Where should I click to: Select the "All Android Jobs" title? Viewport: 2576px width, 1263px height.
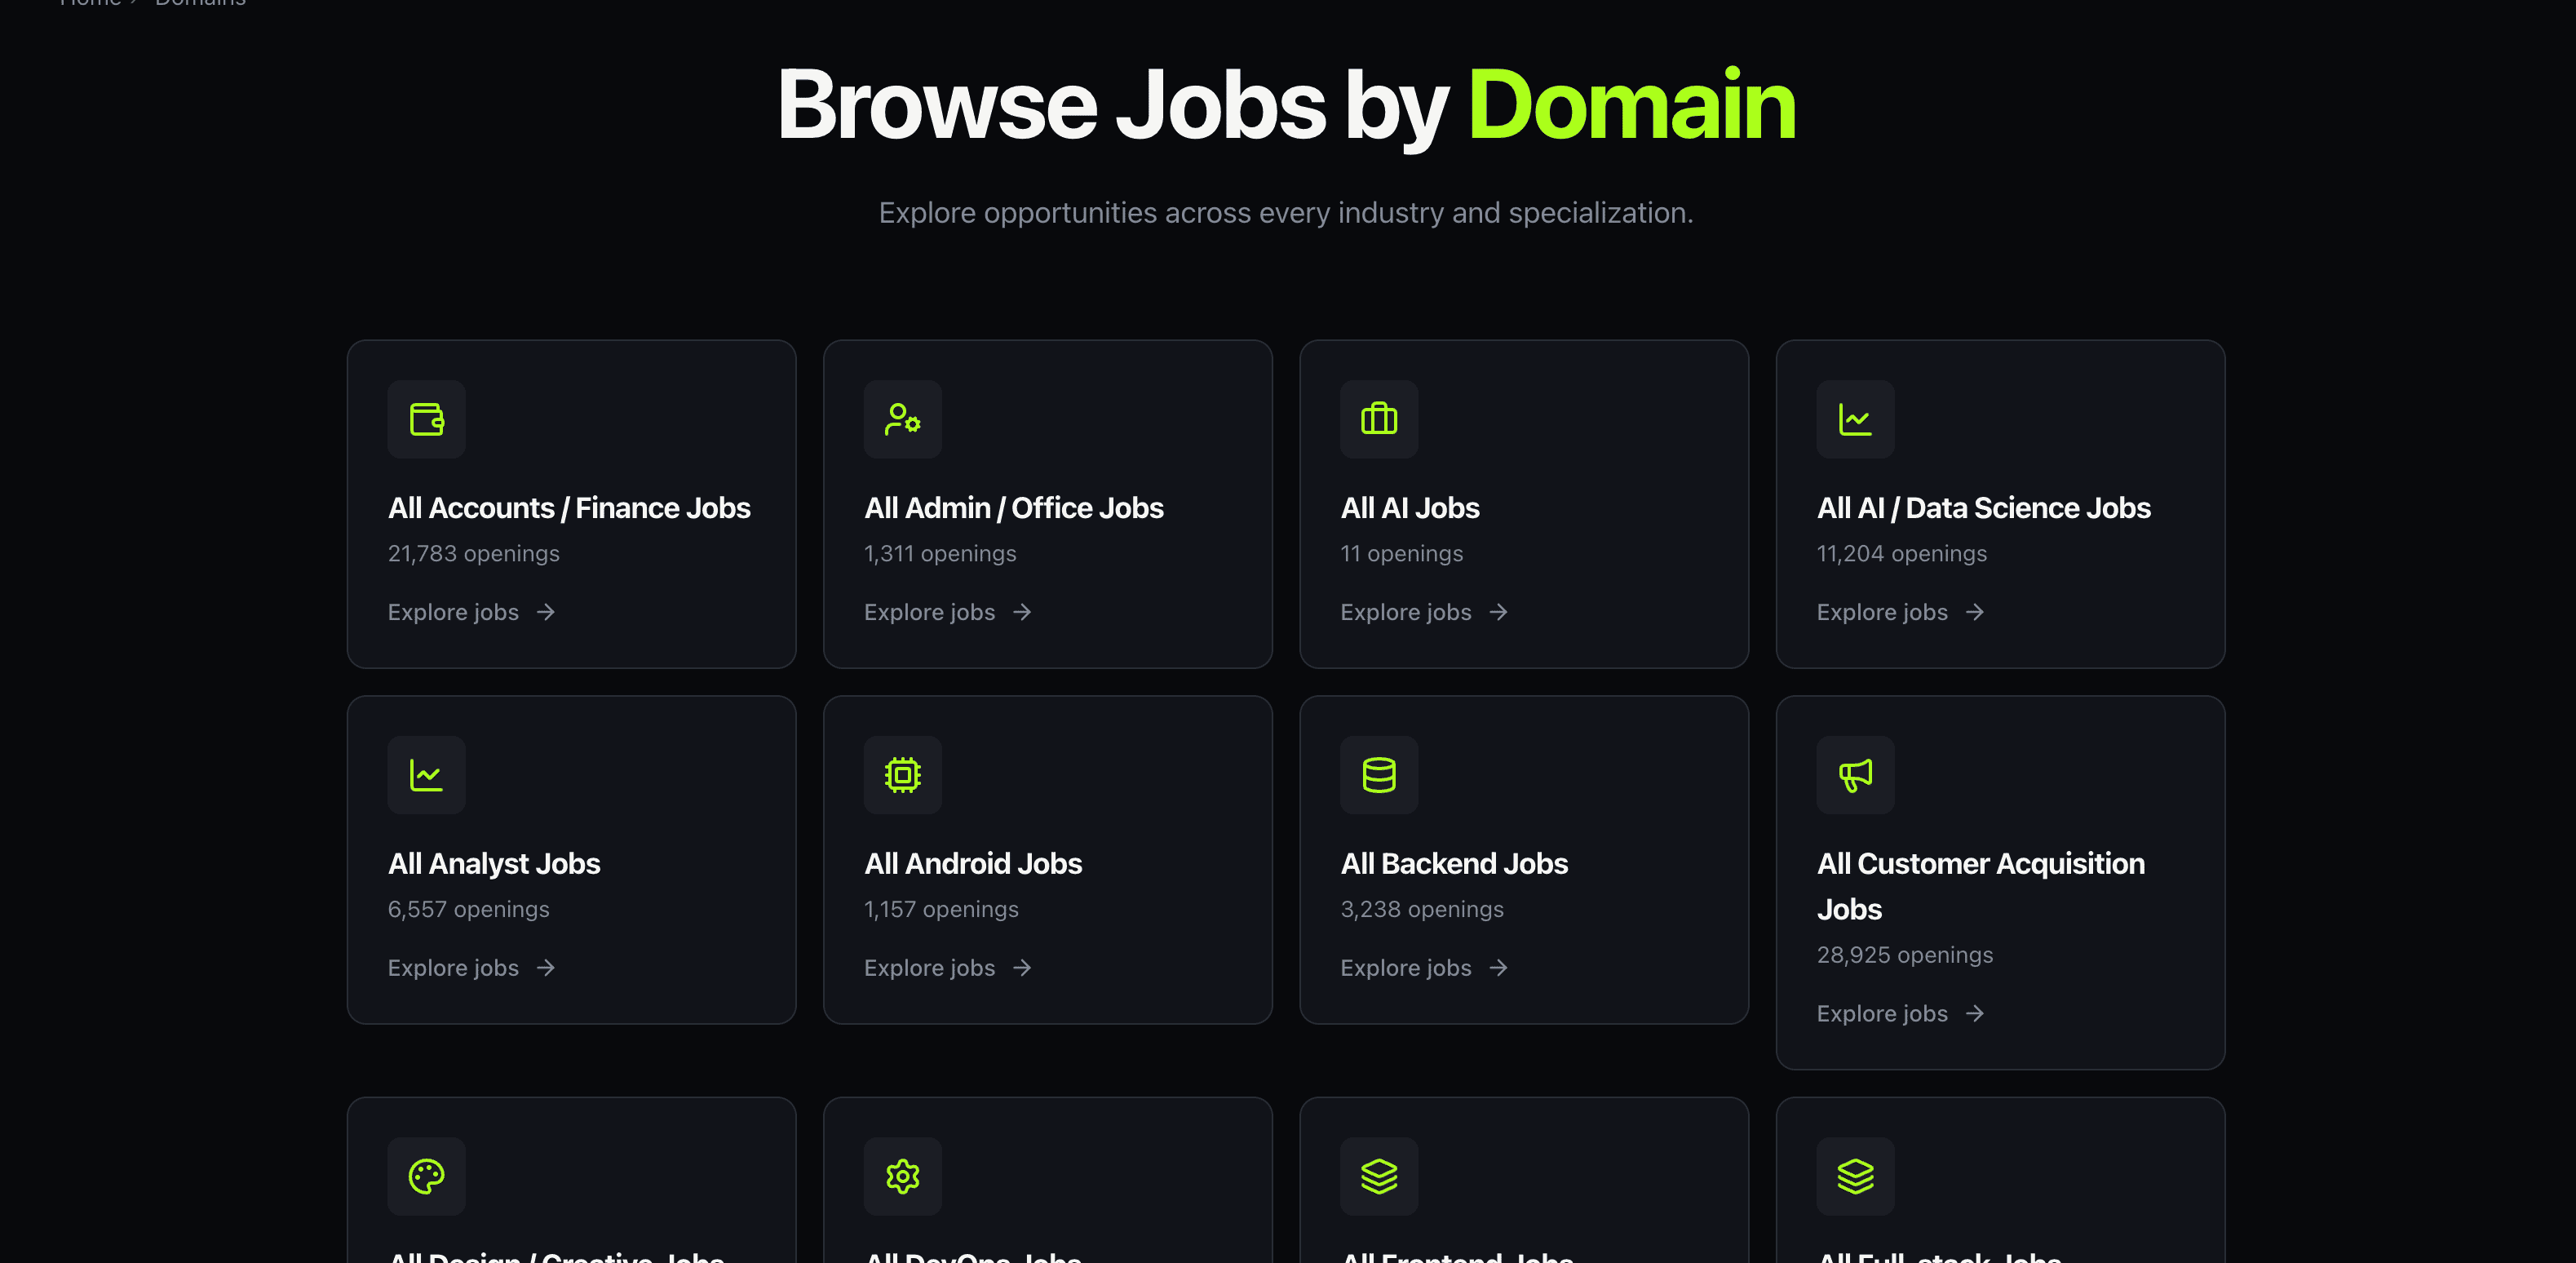[x=973, y=864]
